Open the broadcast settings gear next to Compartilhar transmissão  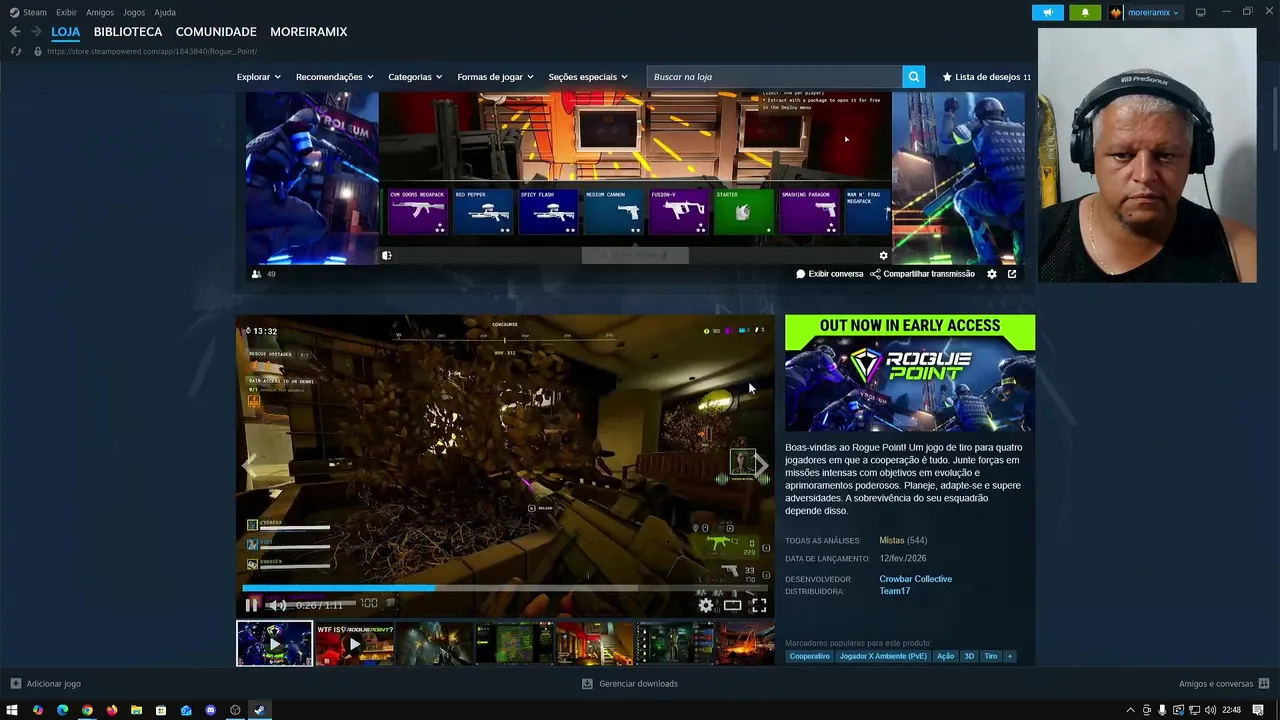pyautogui.click(x=992, y=274)
